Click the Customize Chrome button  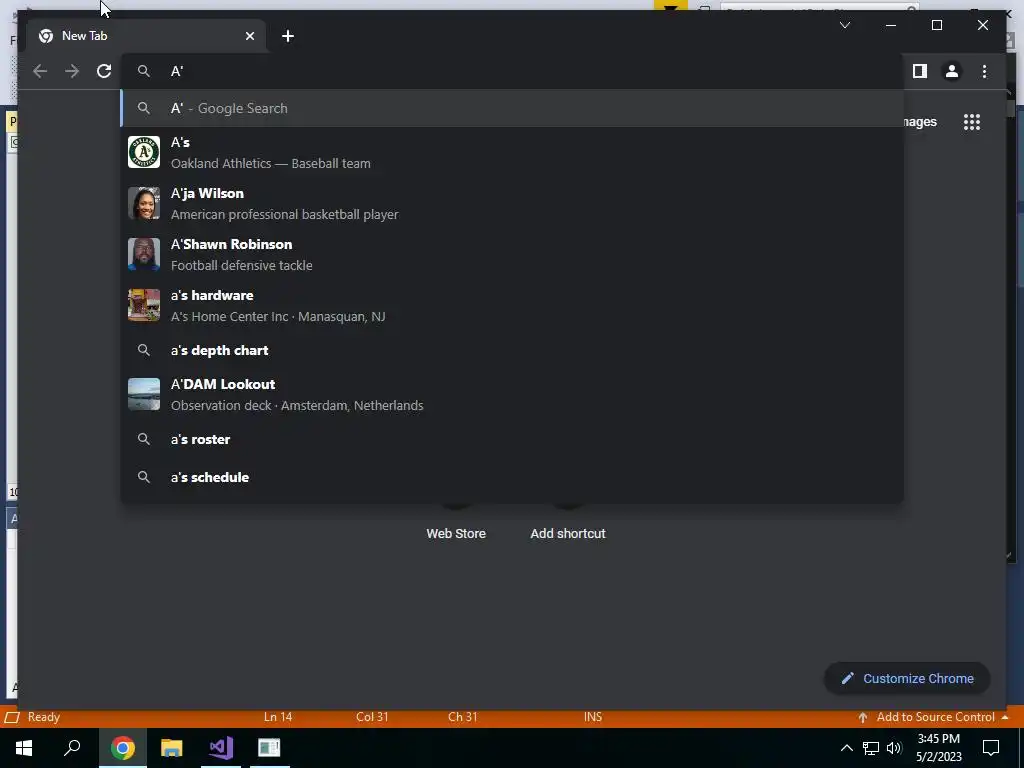907,679
